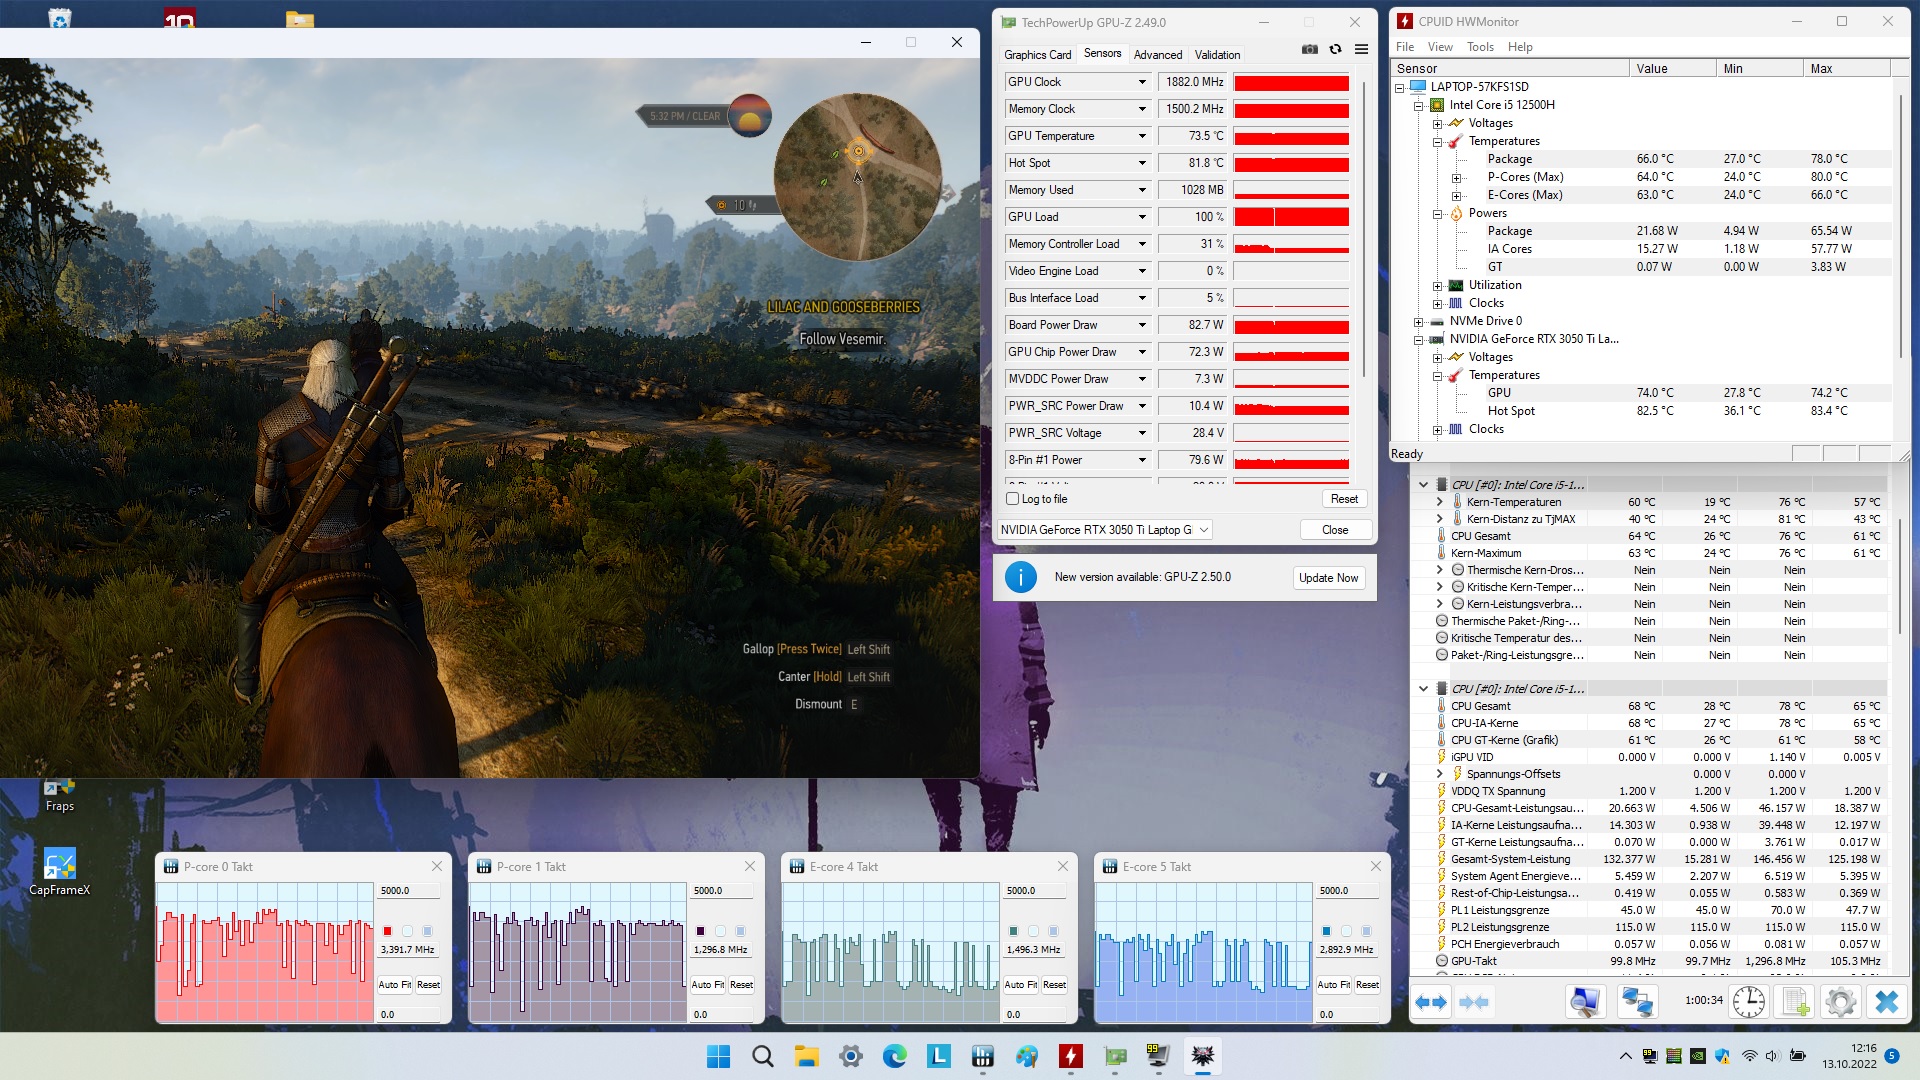Screen dimensions: 1920x1080
Task: Click the GPU-Z taskbar icon (green card)
Action: coord(1115,1056)
